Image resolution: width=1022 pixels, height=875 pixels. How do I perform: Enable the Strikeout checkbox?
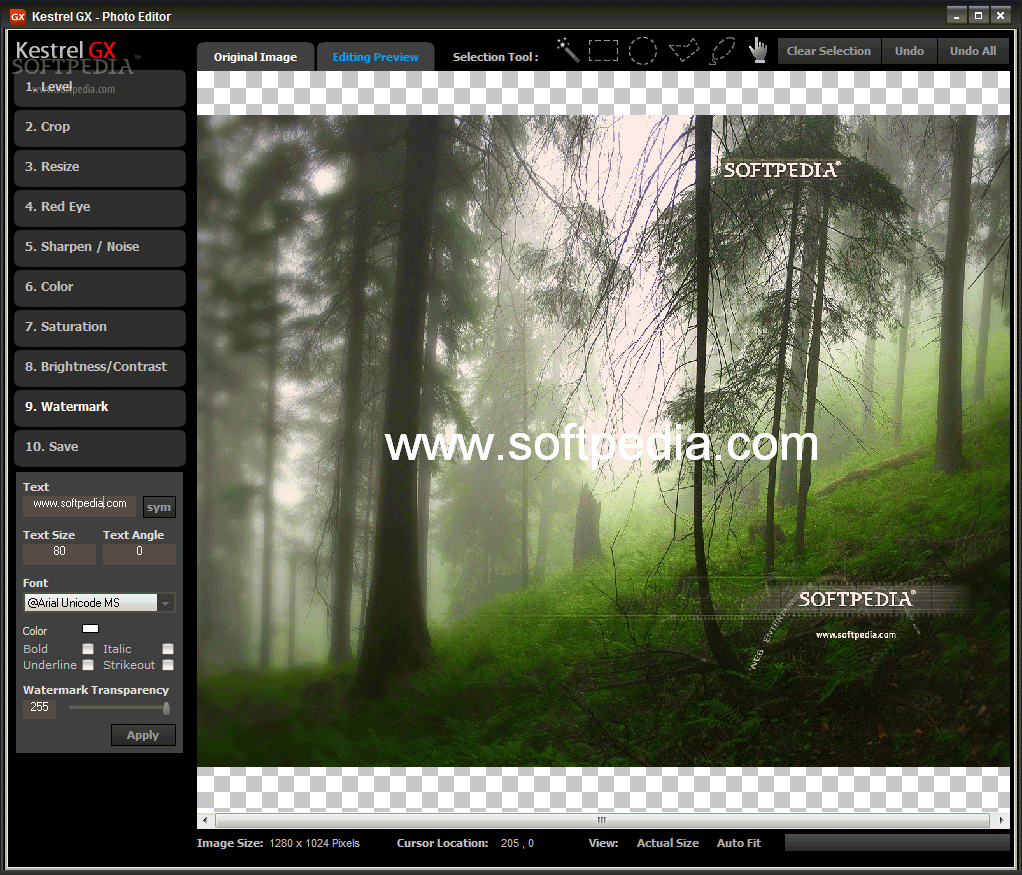168,665
